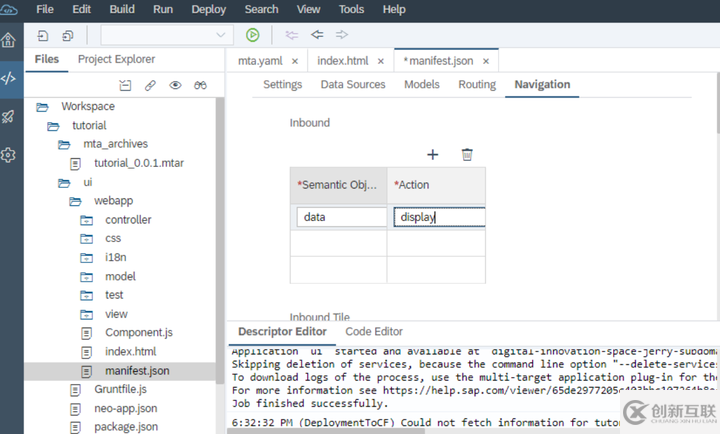Close the manifest.json tab
The height and width of the screenshot is (434, 720).
[x=486, y=62]
